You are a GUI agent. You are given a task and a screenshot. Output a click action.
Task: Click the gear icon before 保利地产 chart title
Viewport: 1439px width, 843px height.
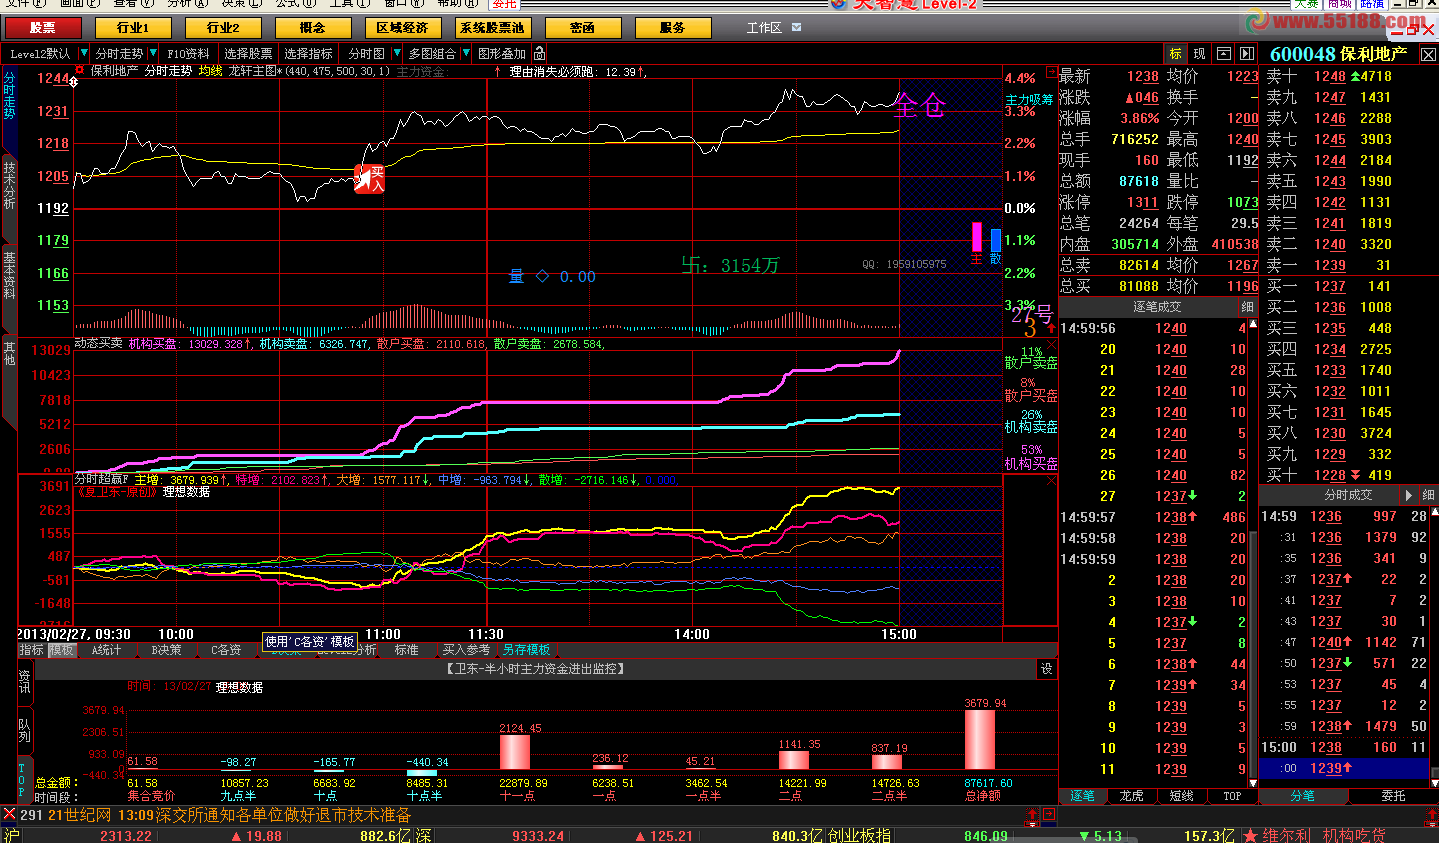(80, 71)
